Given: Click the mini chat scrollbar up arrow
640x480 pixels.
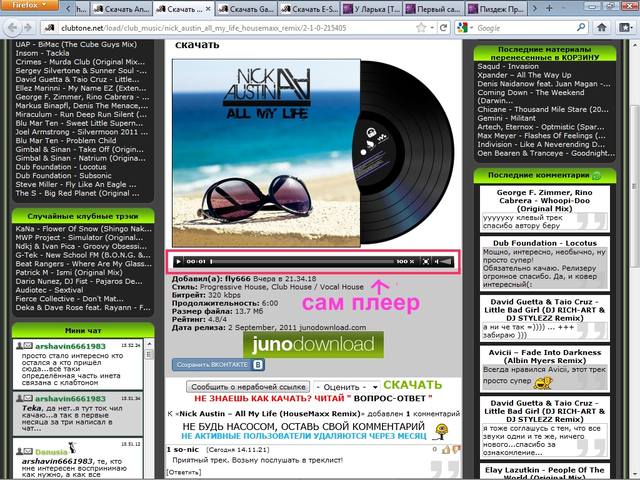Looking at the screenshot, I should click(x=149, y=344).
